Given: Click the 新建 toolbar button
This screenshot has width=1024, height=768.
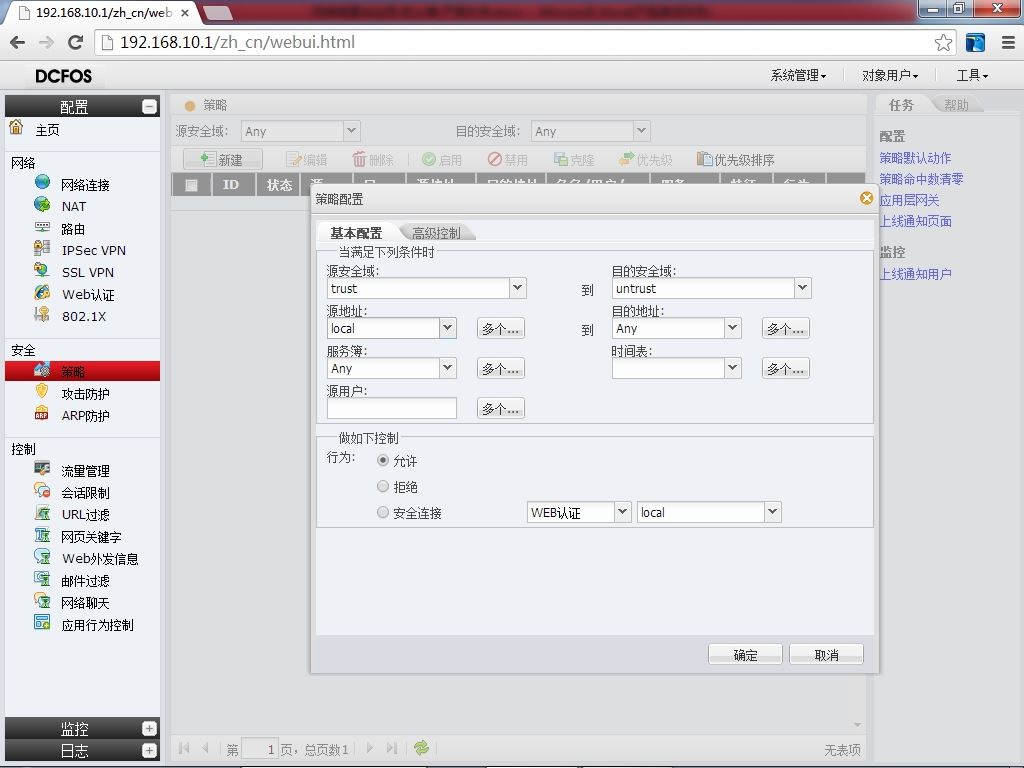Looking at the screenshot, I should (x=223, y=159).
